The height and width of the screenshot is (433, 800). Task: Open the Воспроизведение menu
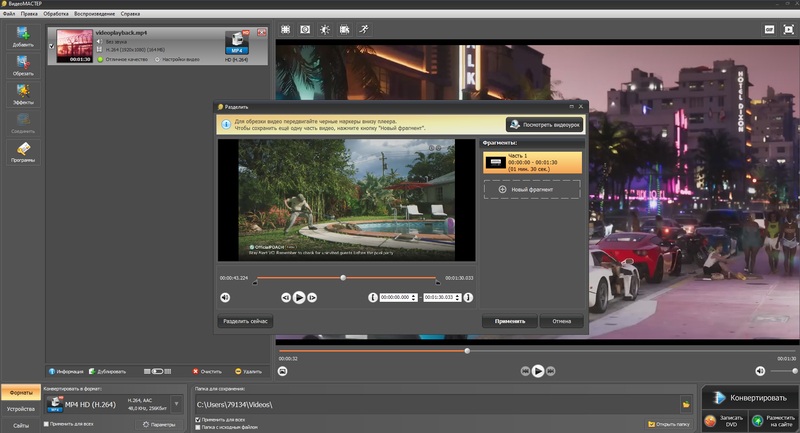click(94, 14)
